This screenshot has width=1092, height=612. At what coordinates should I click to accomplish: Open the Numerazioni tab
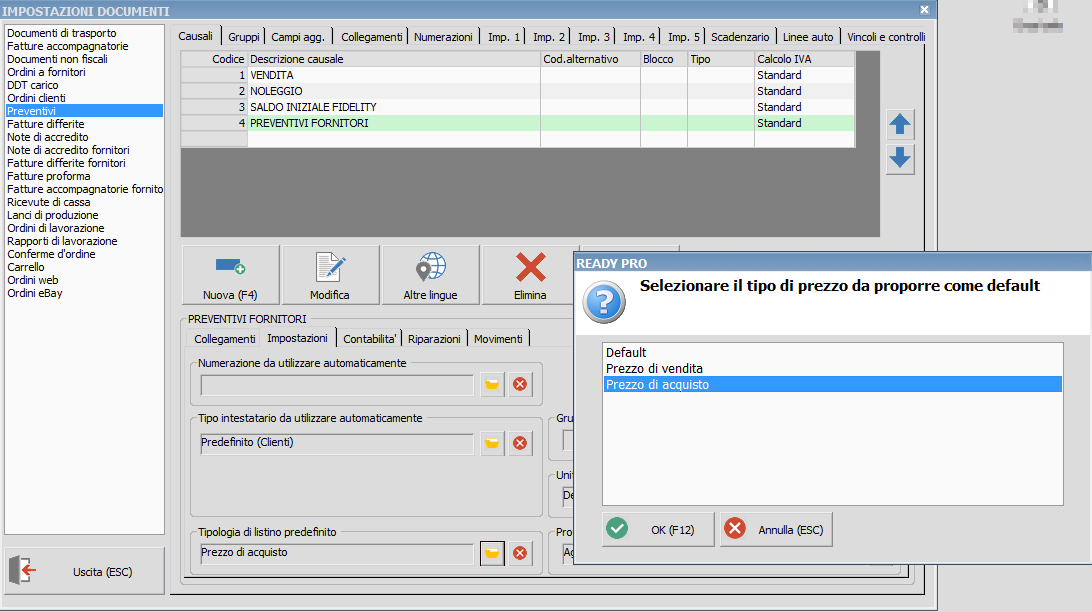click(444, 37)
